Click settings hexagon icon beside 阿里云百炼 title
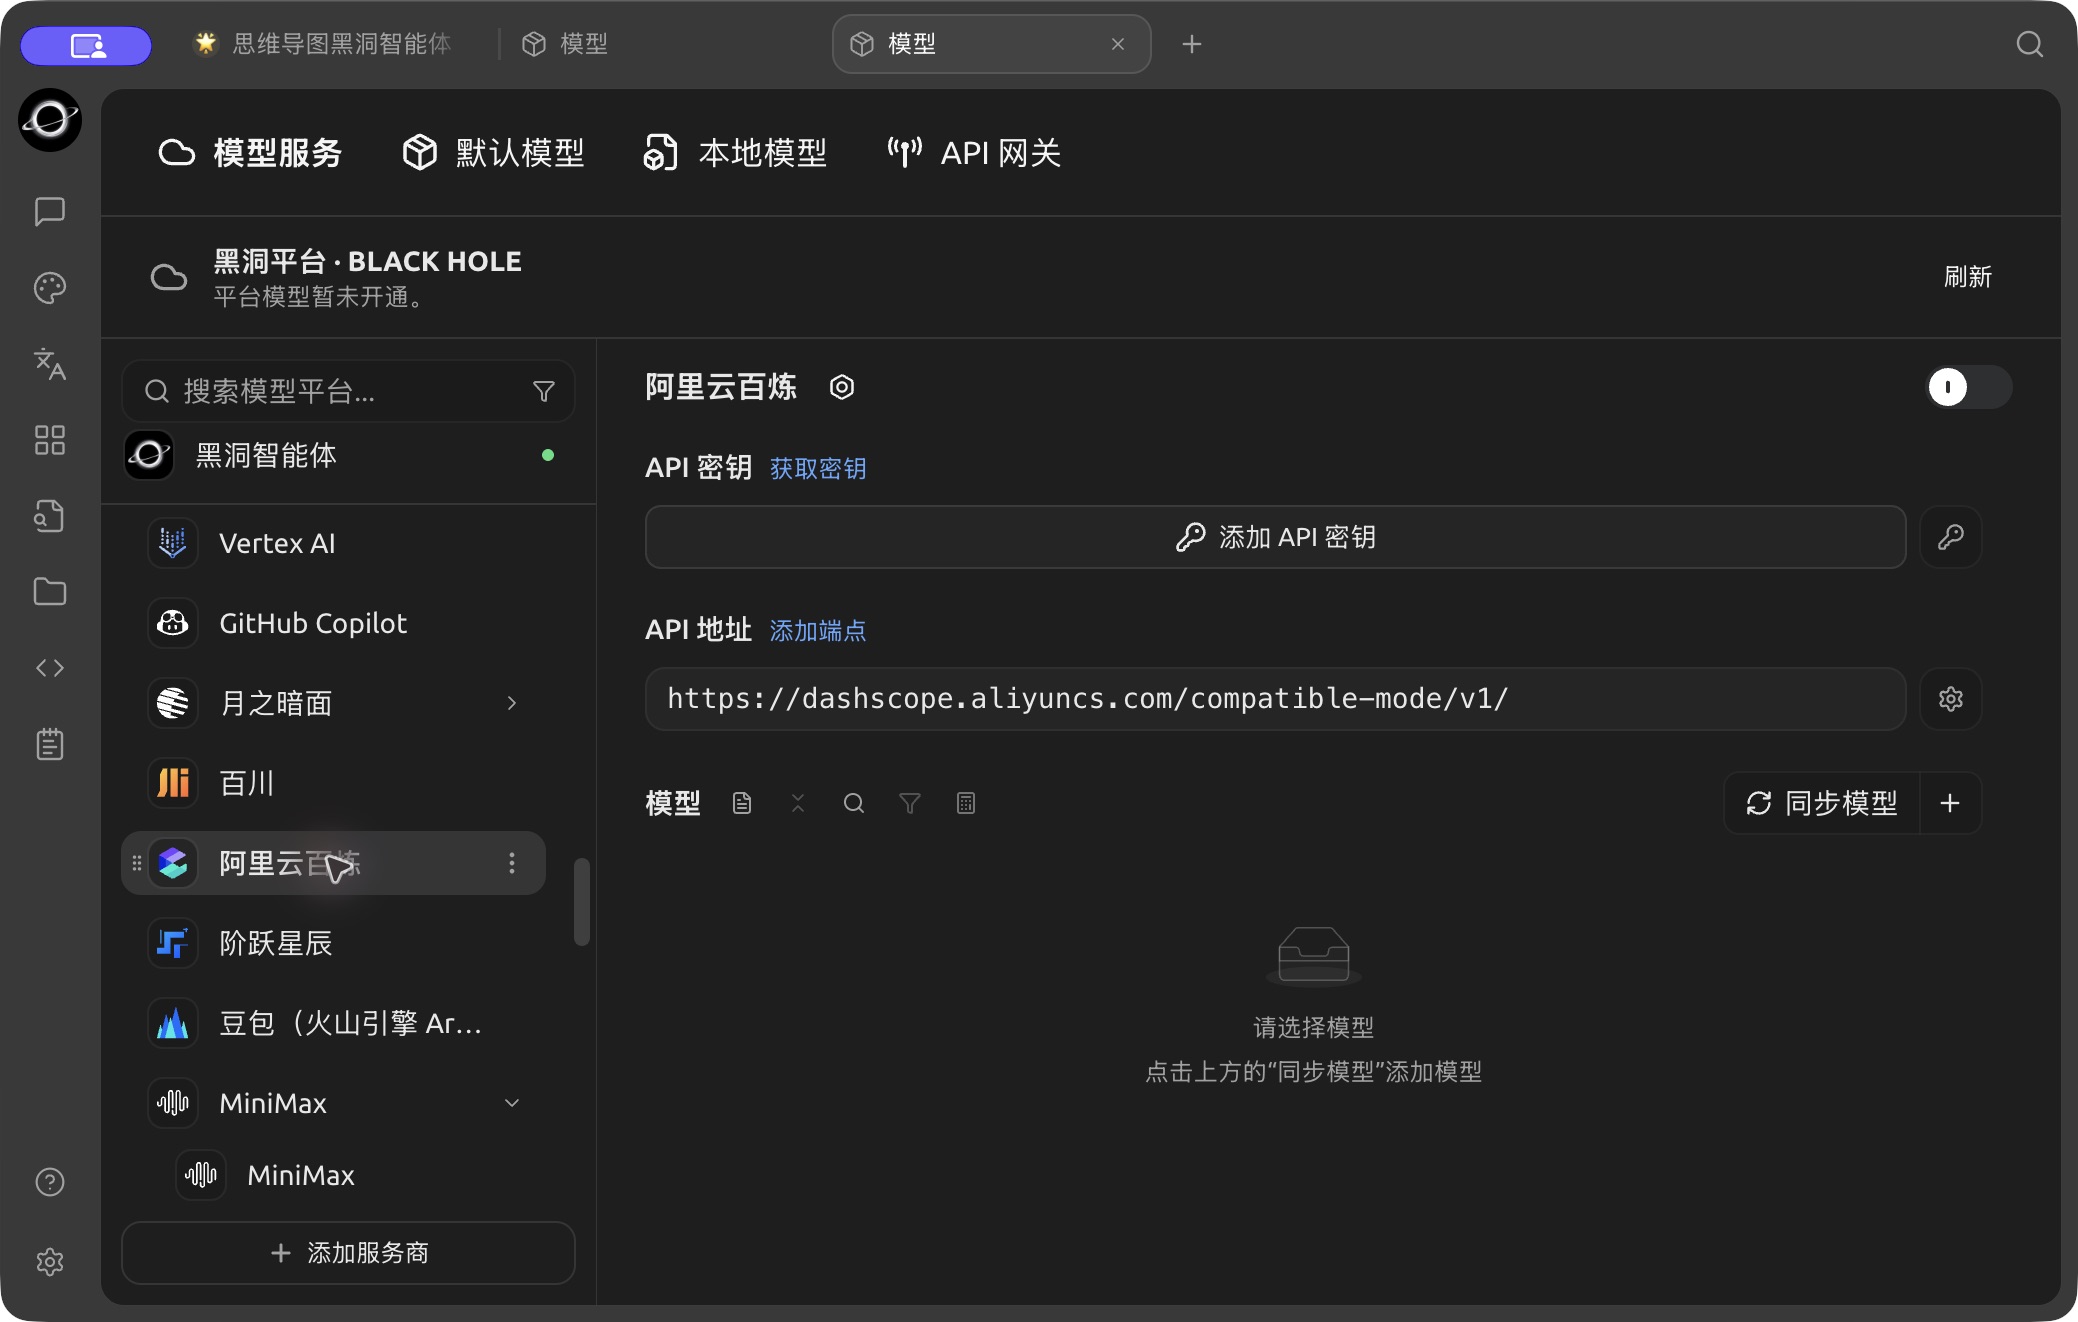This screenshot has height=1322, width=2078. [842, 387]
